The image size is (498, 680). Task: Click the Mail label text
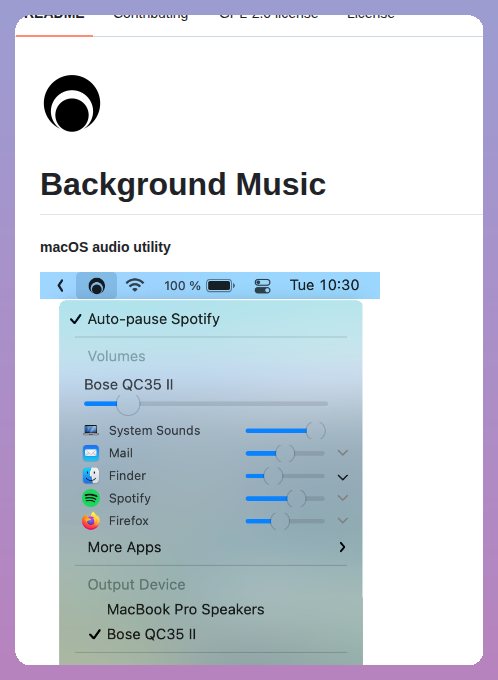click(121, 453)
